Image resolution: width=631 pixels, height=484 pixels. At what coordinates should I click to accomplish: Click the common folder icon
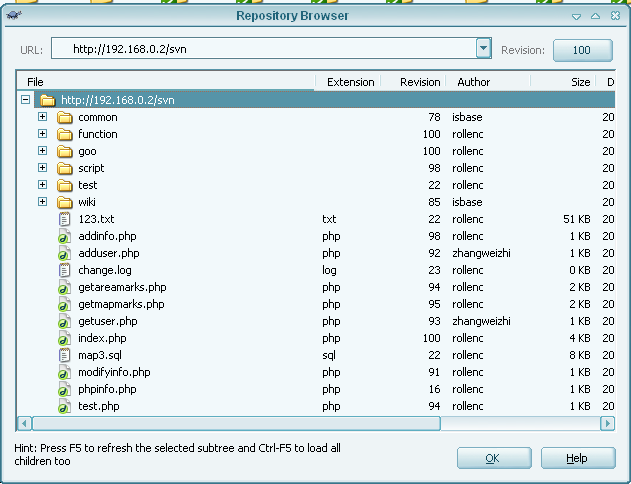pyautogui.click(x=64, y=117)
